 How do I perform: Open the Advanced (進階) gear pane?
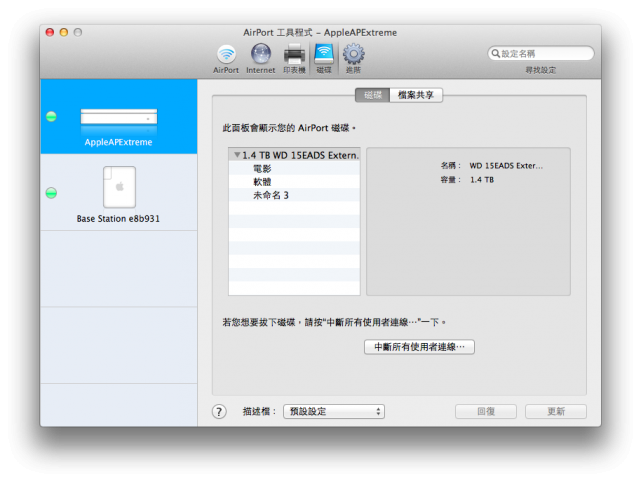tap(353, 59)
